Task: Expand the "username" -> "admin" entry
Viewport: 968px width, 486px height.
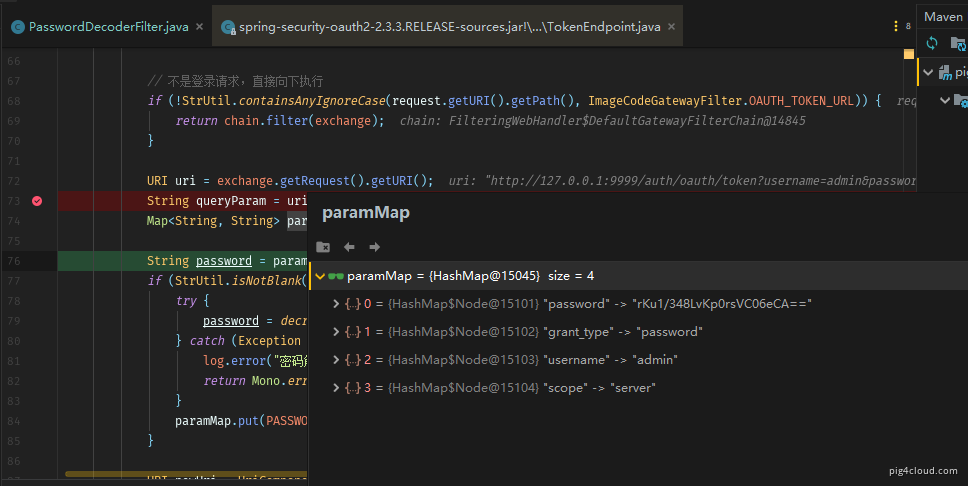Action: [x=336, y=360]
